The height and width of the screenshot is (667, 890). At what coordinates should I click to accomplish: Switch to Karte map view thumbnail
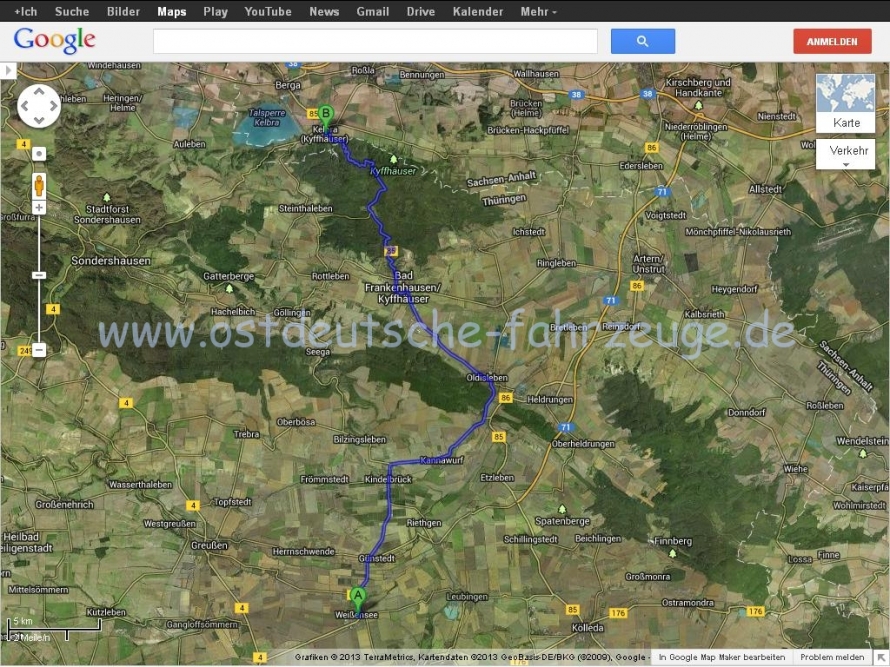coord(845,103)
